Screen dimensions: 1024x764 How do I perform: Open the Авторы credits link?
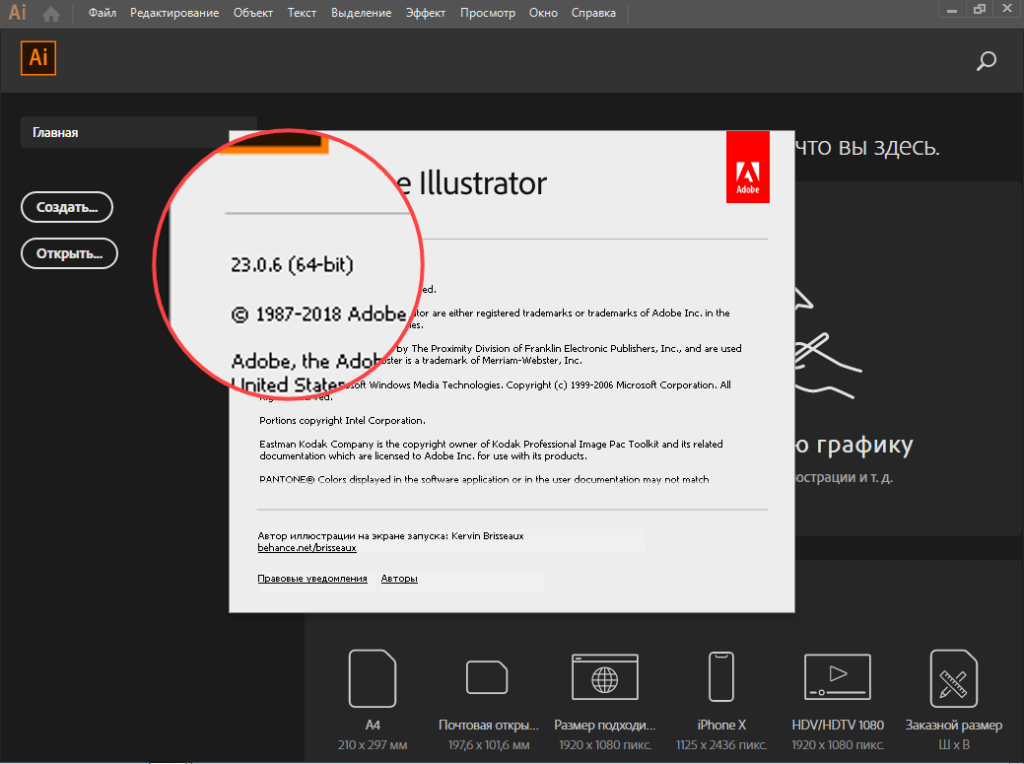[x=399, y=579]
